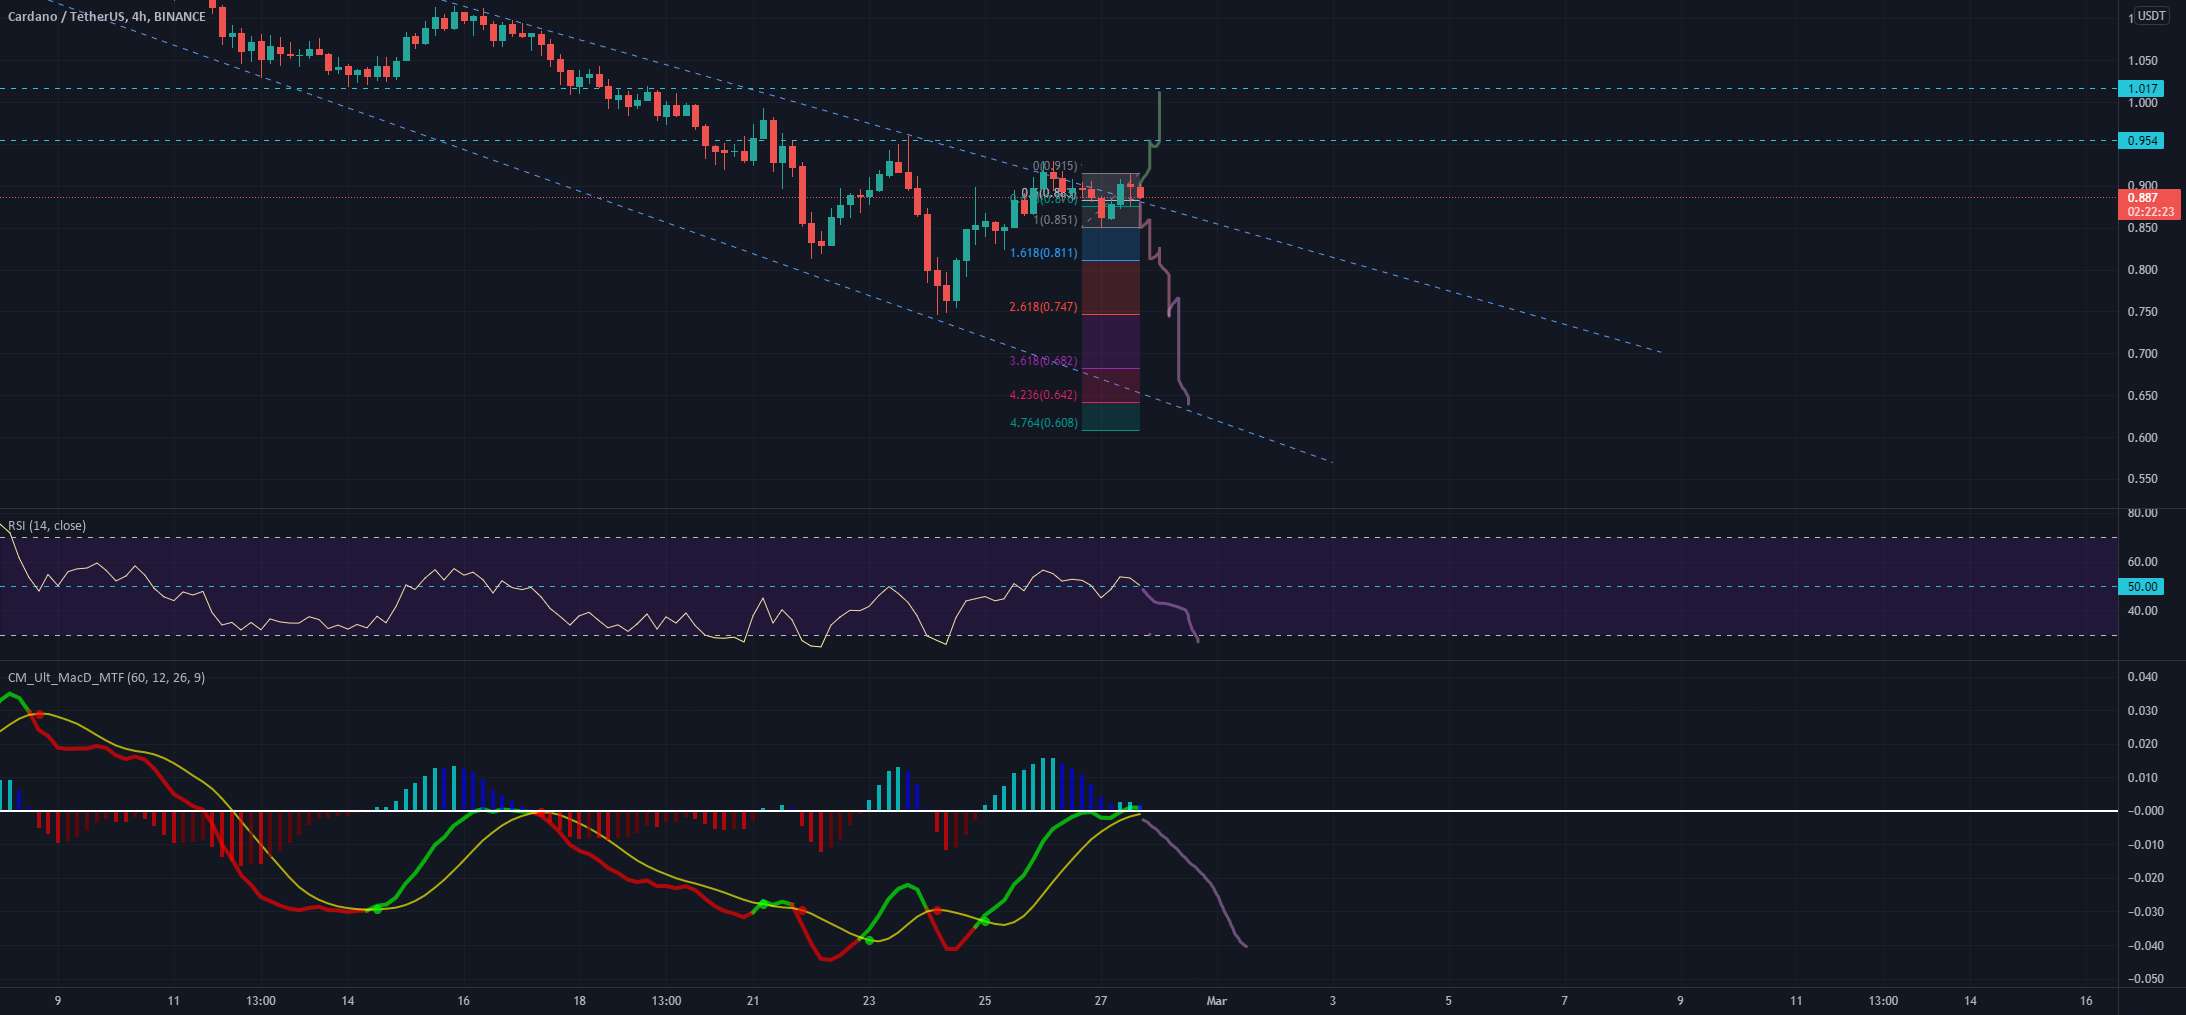
Task: Click date 27 on the time axis
Action: (1101, 1000)
